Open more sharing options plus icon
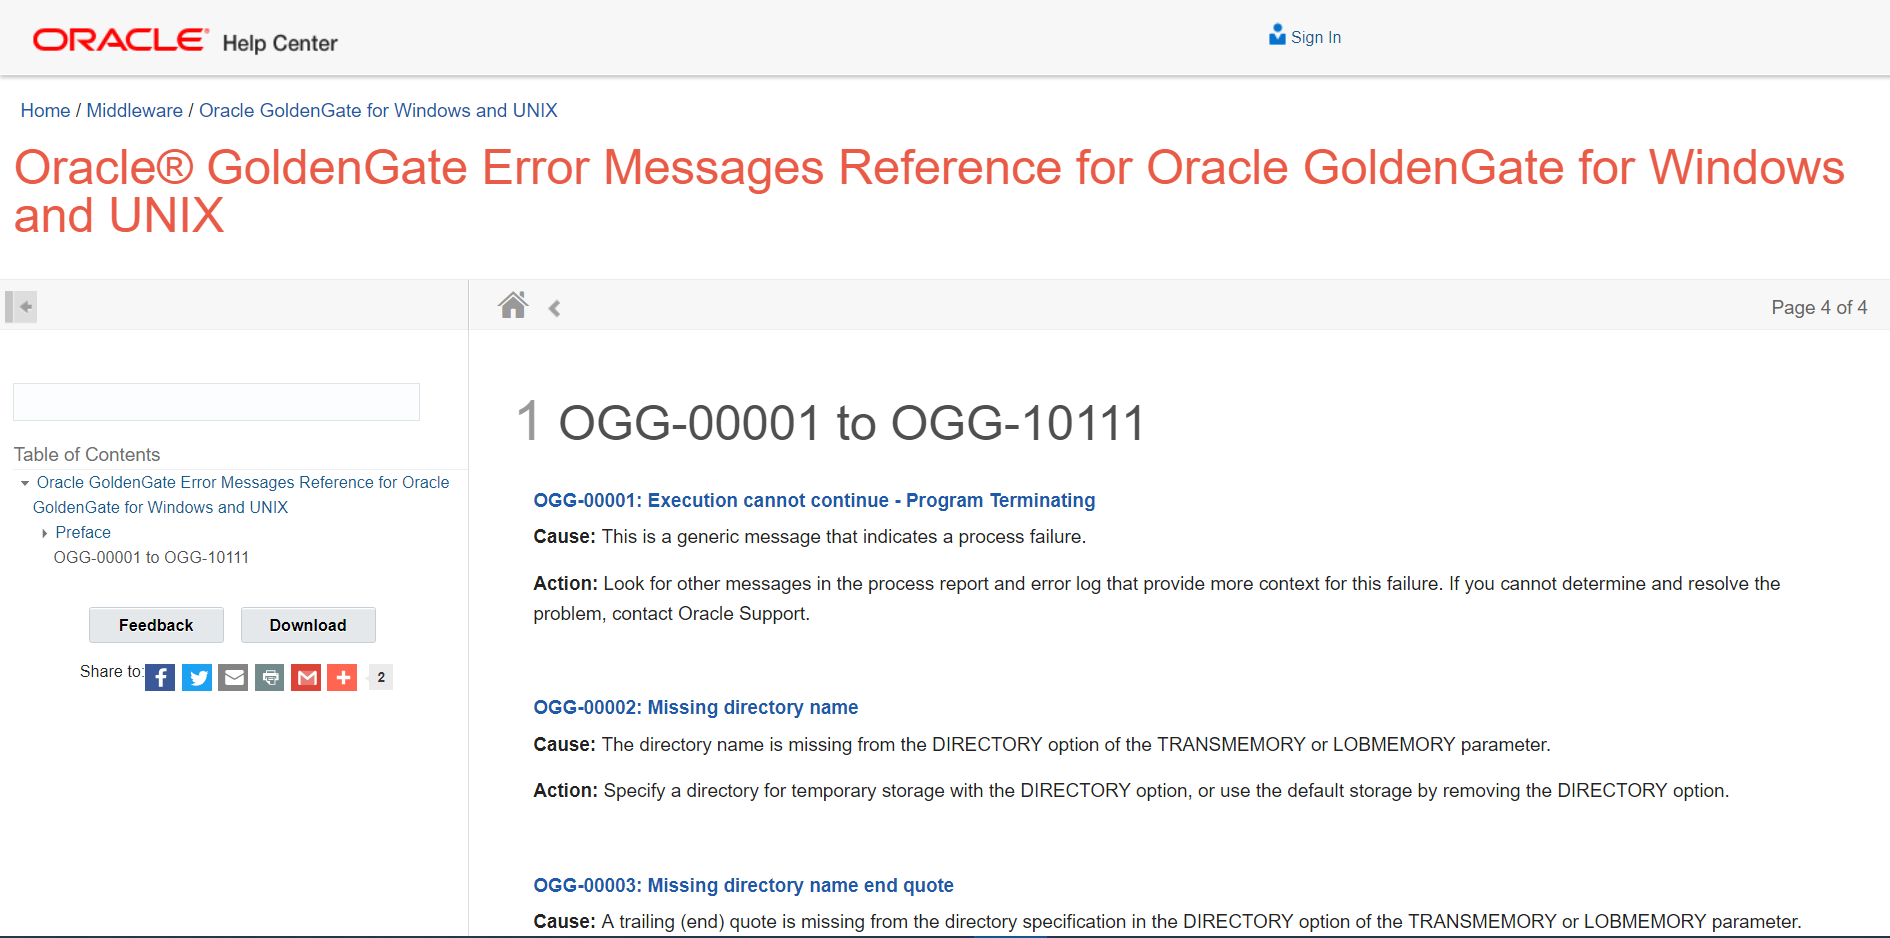1890x938 pixels. (342, 677)
